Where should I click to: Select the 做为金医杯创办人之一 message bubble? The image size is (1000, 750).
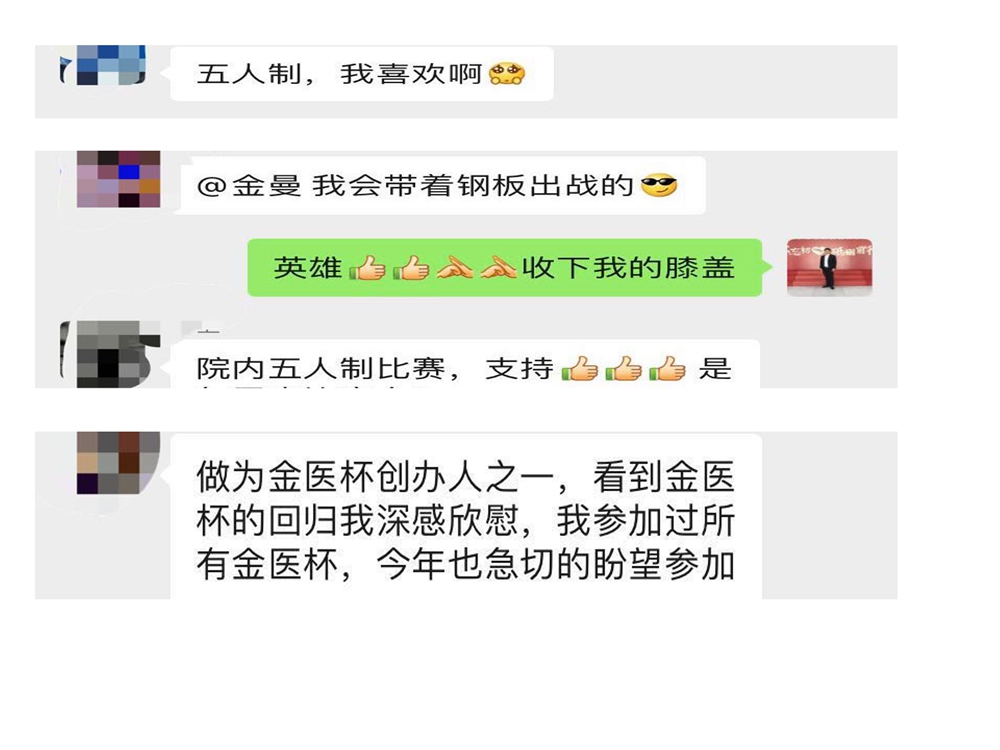[466, 517]
